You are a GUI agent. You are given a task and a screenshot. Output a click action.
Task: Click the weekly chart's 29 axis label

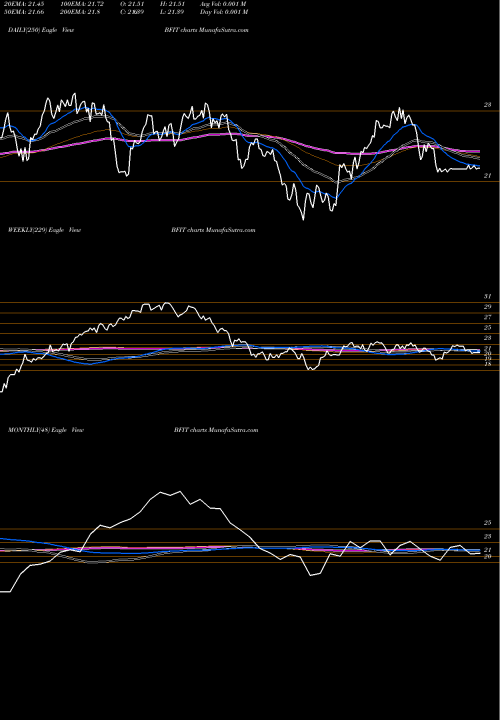pyautogui.click(x=488, y=307)
